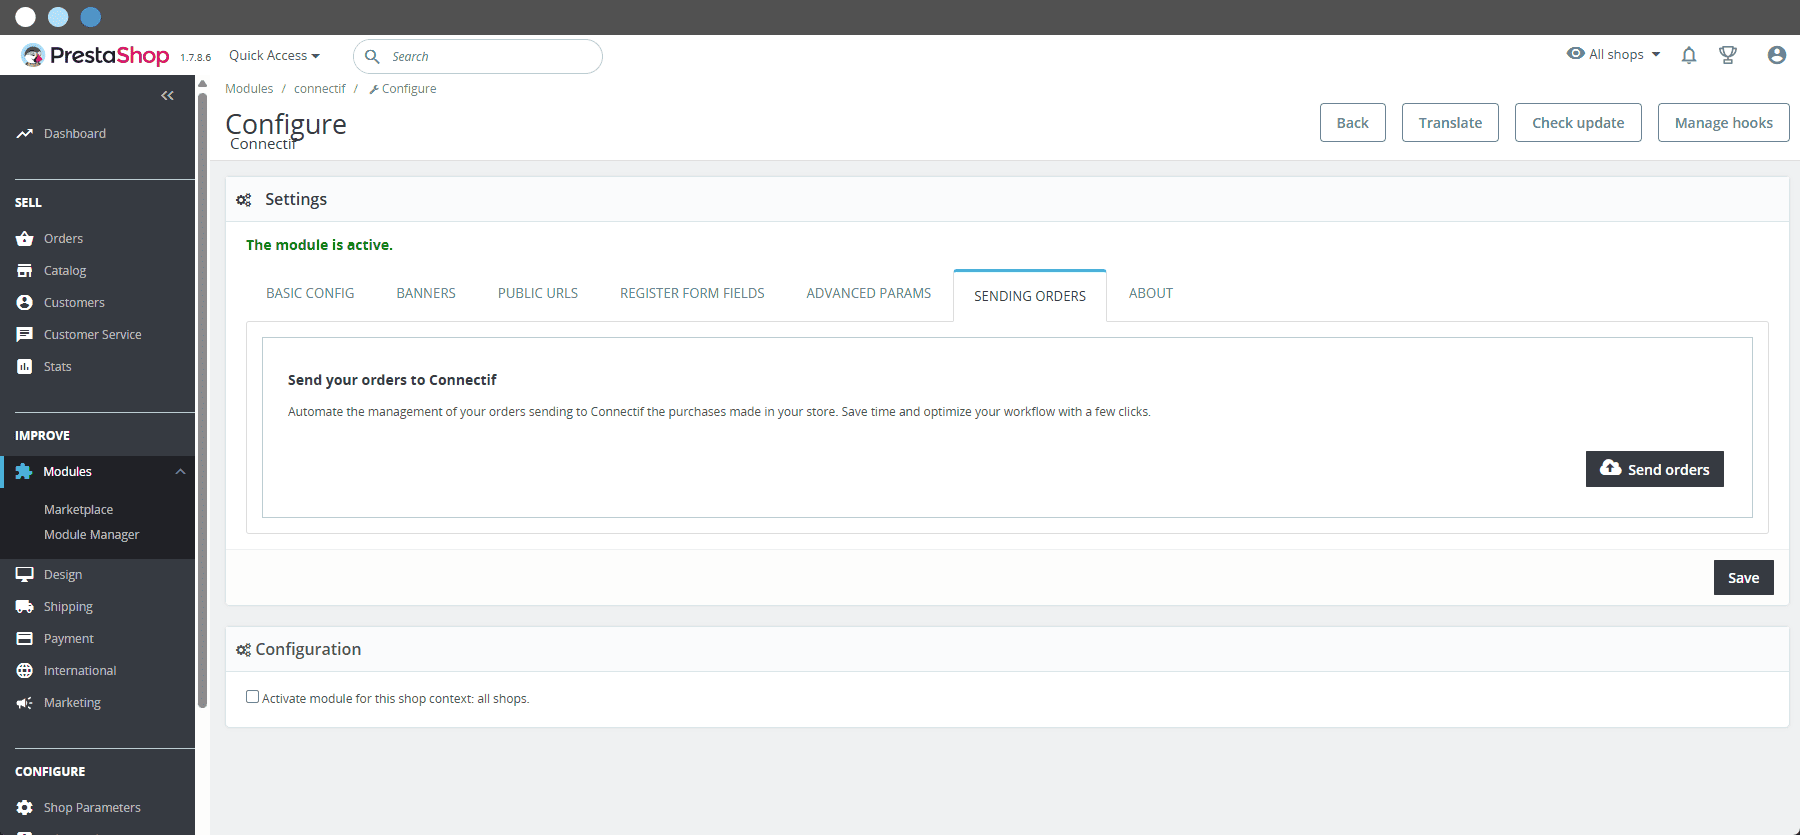This screenshot has width=1800, height=835.
Task: Select the Advanced Params tab
Action: tap(869, 294)
